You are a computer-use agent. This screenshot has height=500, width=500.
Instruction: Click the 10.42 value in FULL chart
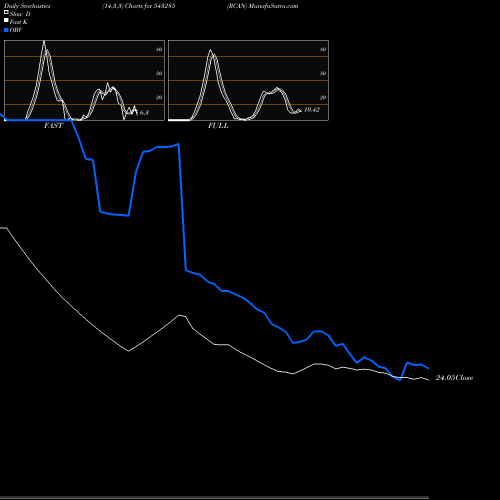[312, 110]
